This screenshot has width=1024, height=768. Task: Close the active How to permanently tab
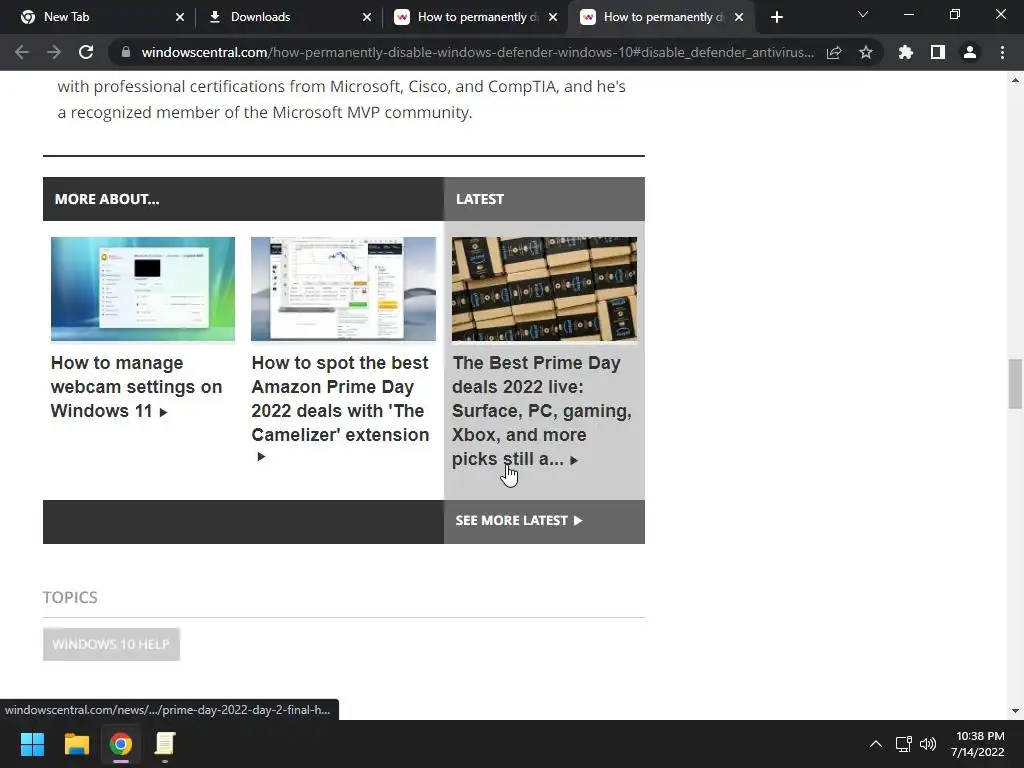coord(739,17)
